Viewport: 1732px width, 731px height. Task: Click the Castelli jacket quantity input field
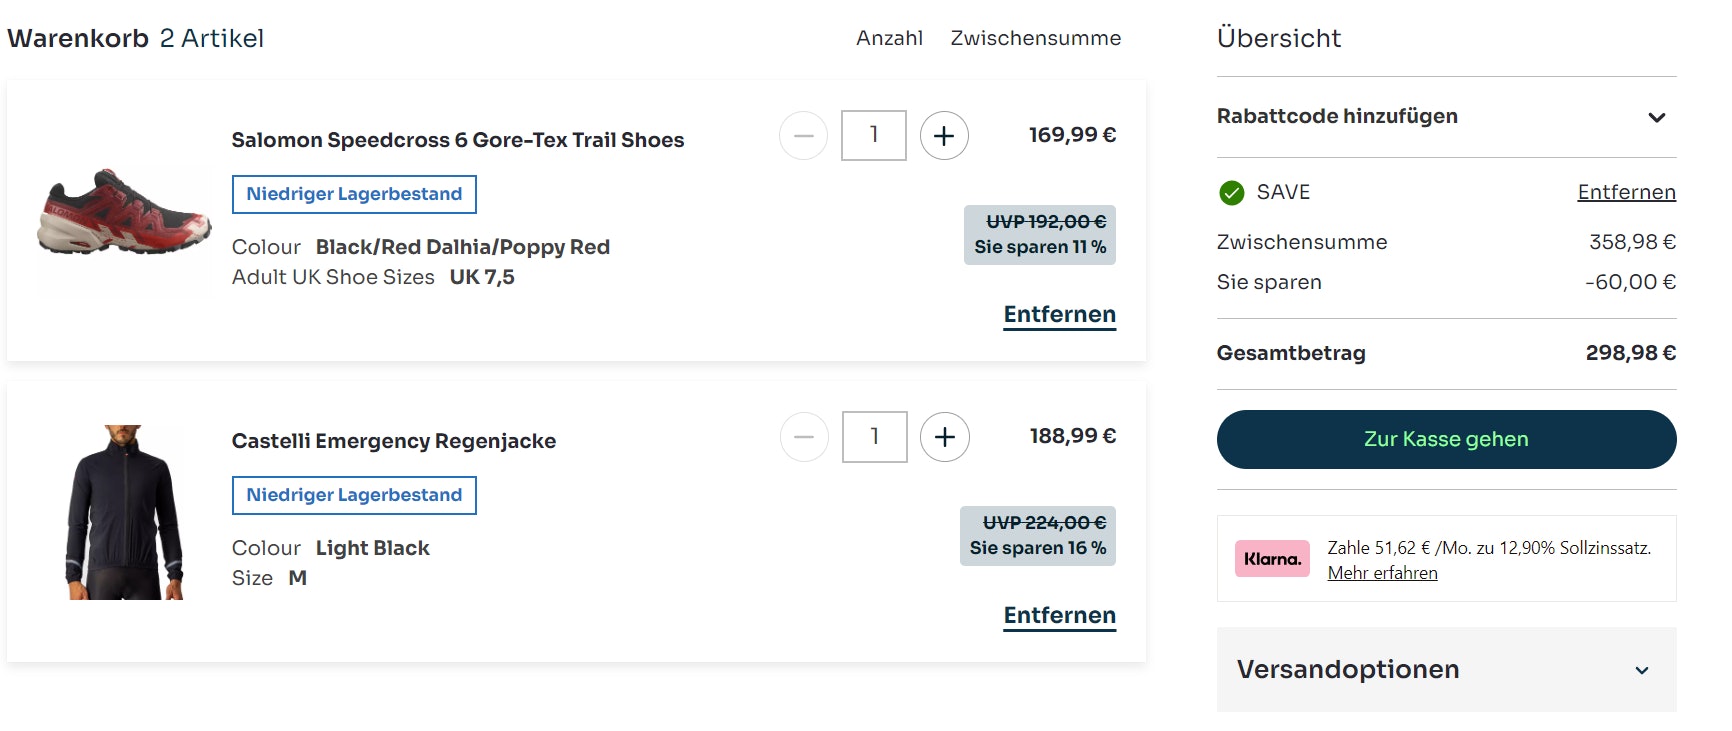(x=875, y=437)
